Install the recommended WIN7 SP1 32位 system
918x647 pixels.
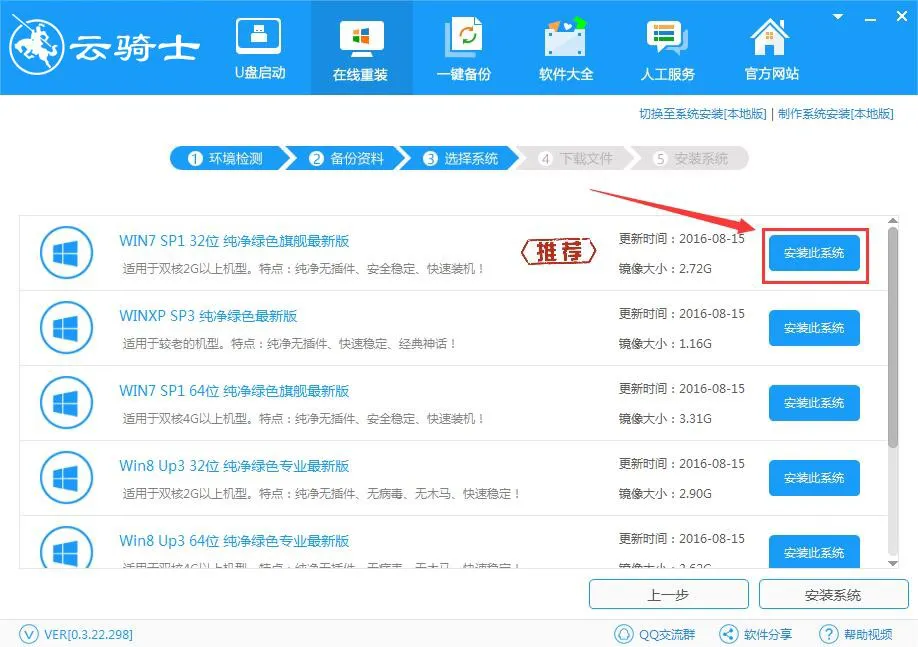(x=813, y=253)
